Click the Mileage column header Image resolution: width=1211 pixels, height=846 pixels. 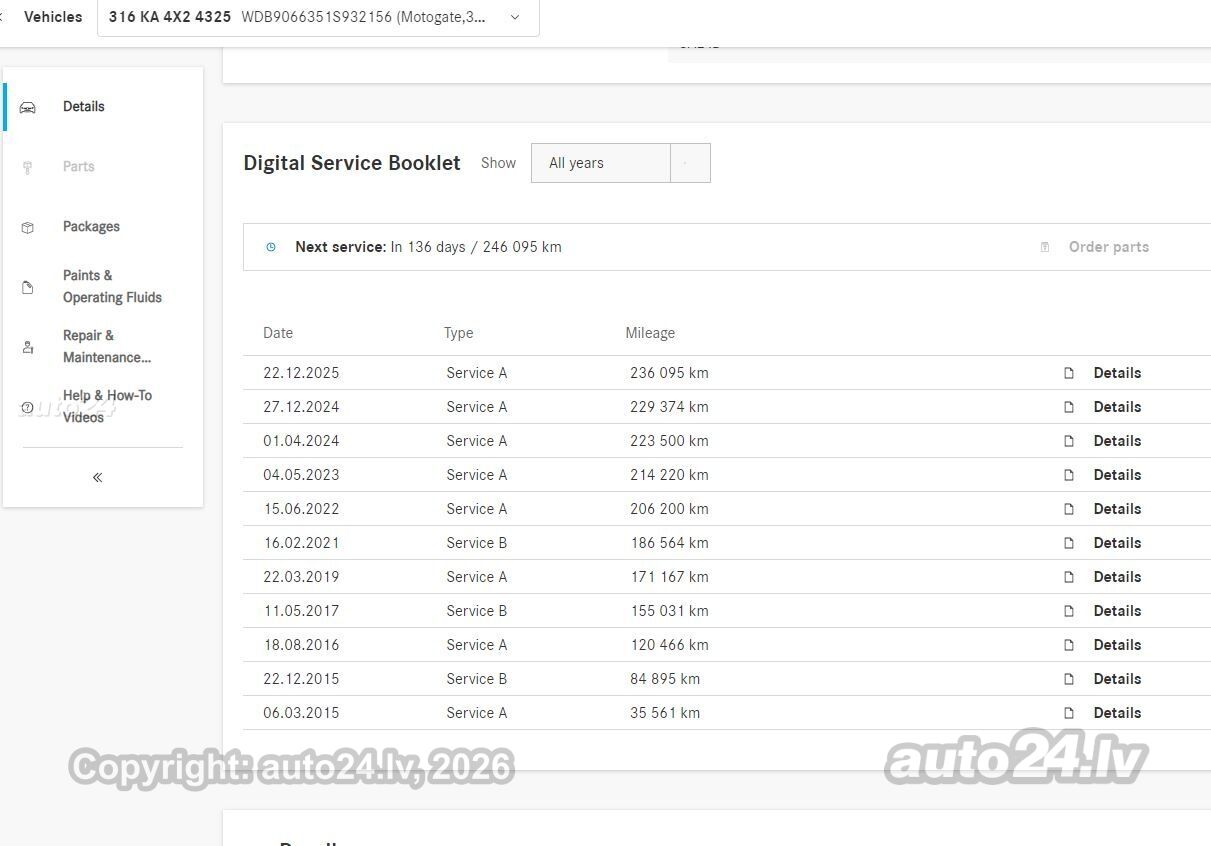click(x=650, y=333)
